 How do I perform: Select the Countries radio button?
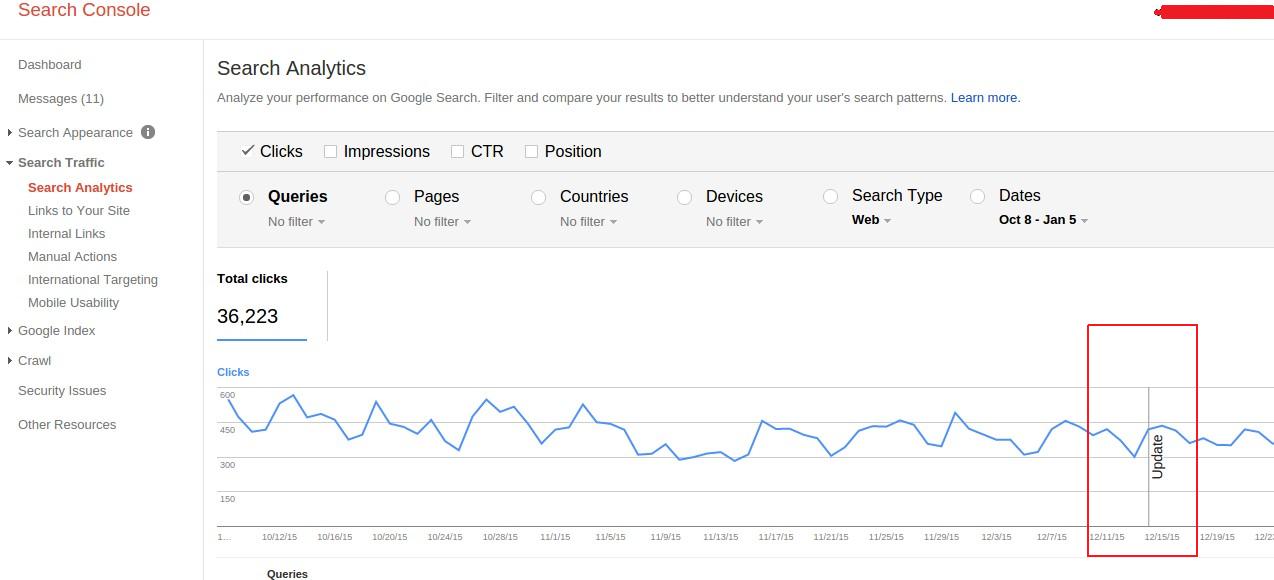(539, 198)
